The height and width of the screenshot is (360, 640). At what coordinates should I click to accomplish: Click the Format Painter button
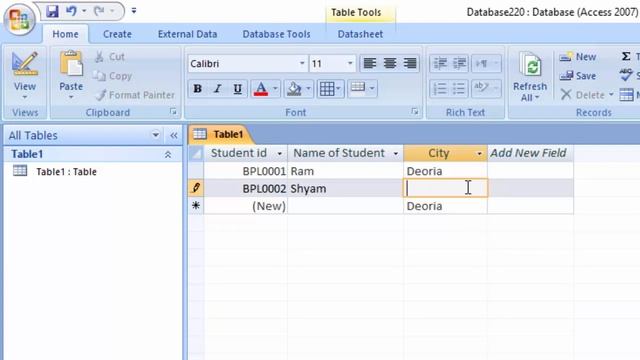point(135,95)
